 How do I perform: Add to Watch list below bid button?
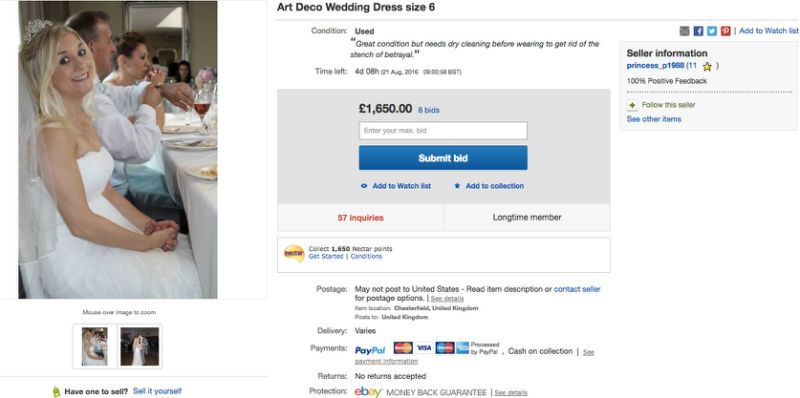(x=396, y=186)
